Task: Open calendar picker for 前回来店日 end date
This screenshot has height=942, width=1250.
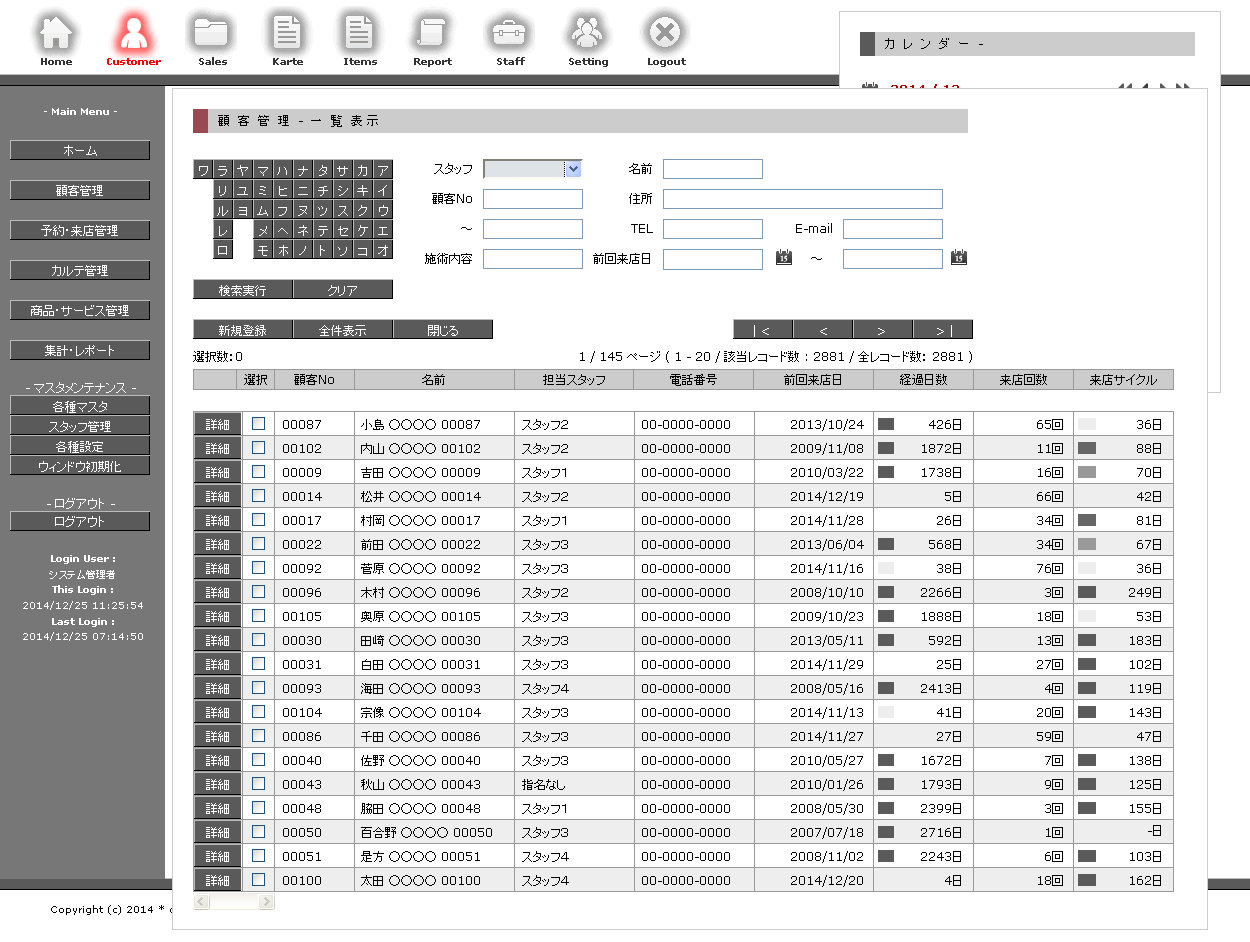Action: pyautogui.click(x=958, y=258)
